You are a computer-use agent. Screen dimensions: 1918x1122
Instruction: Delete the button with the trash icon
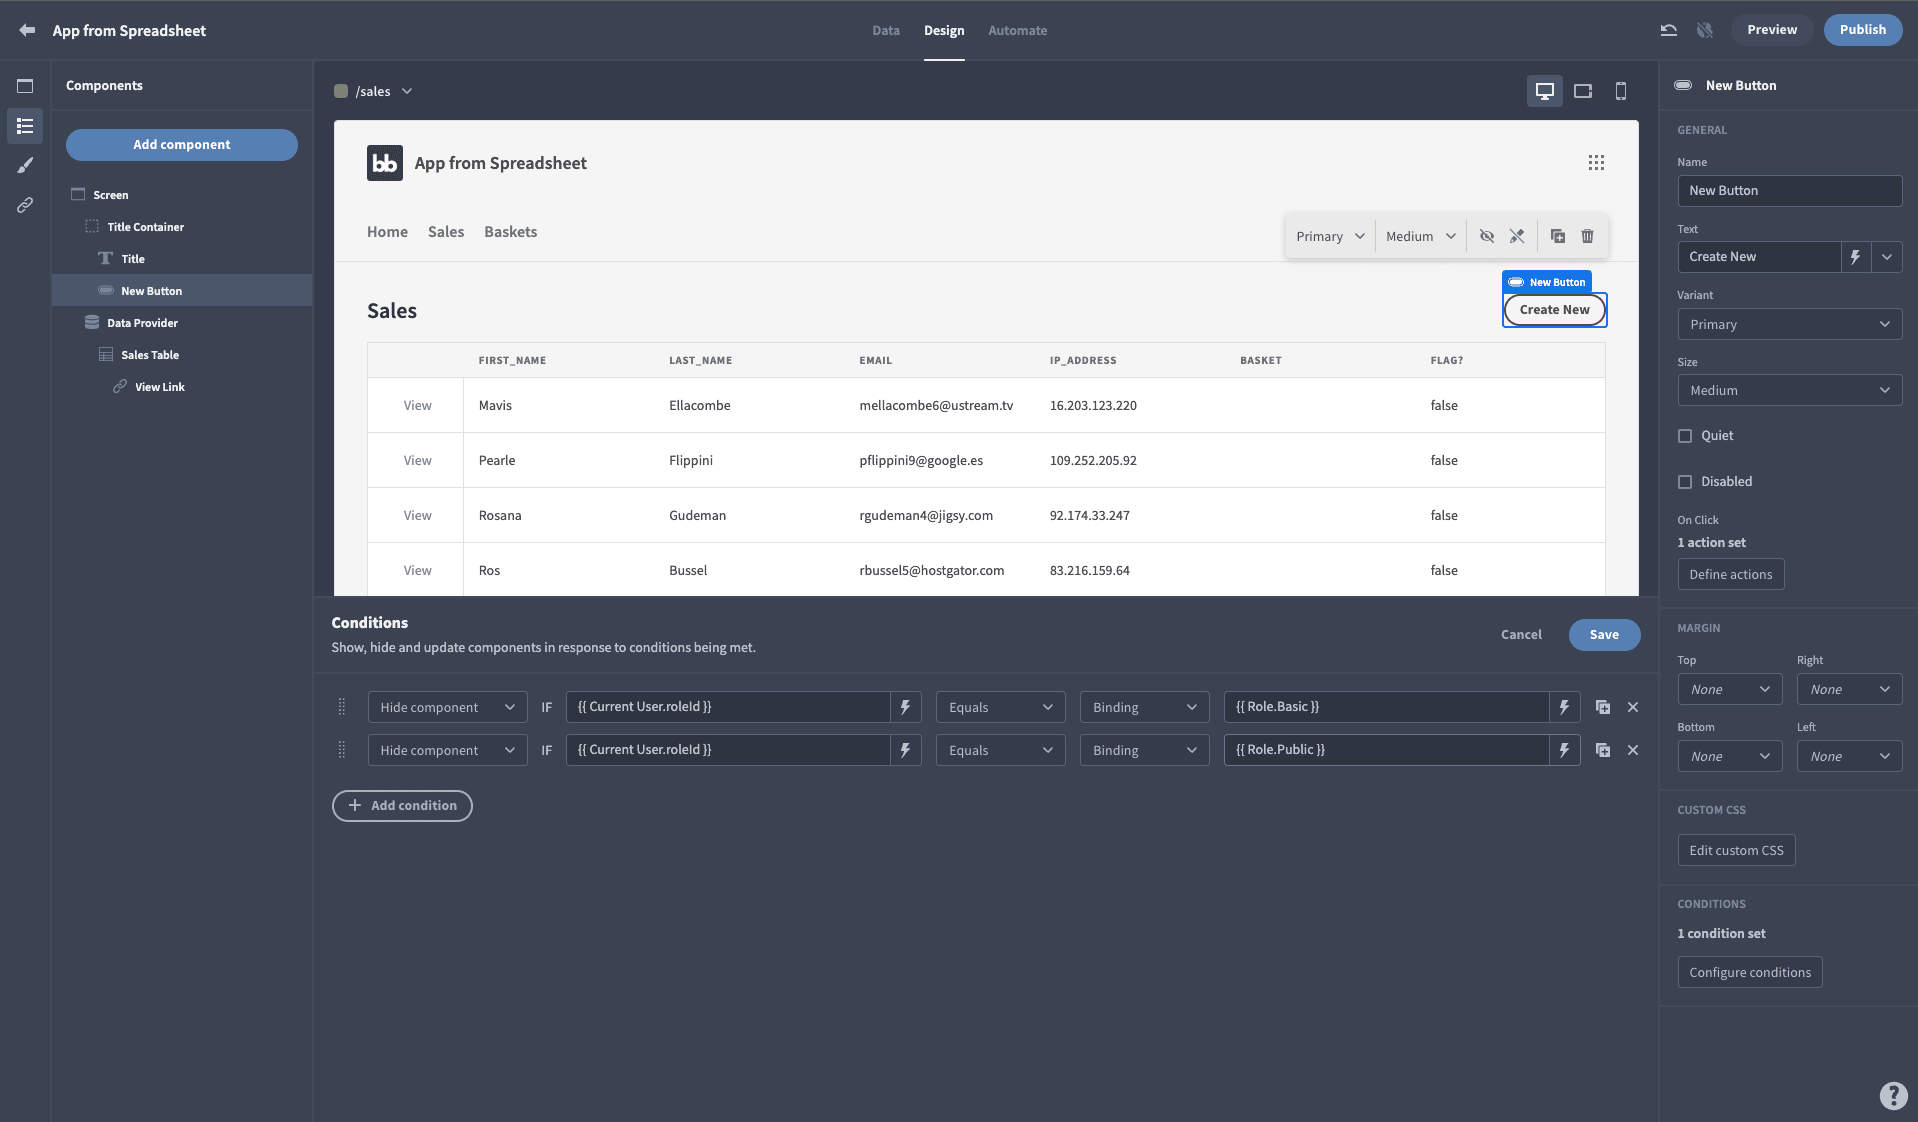pyautogui.click(x=1587, y=236)
